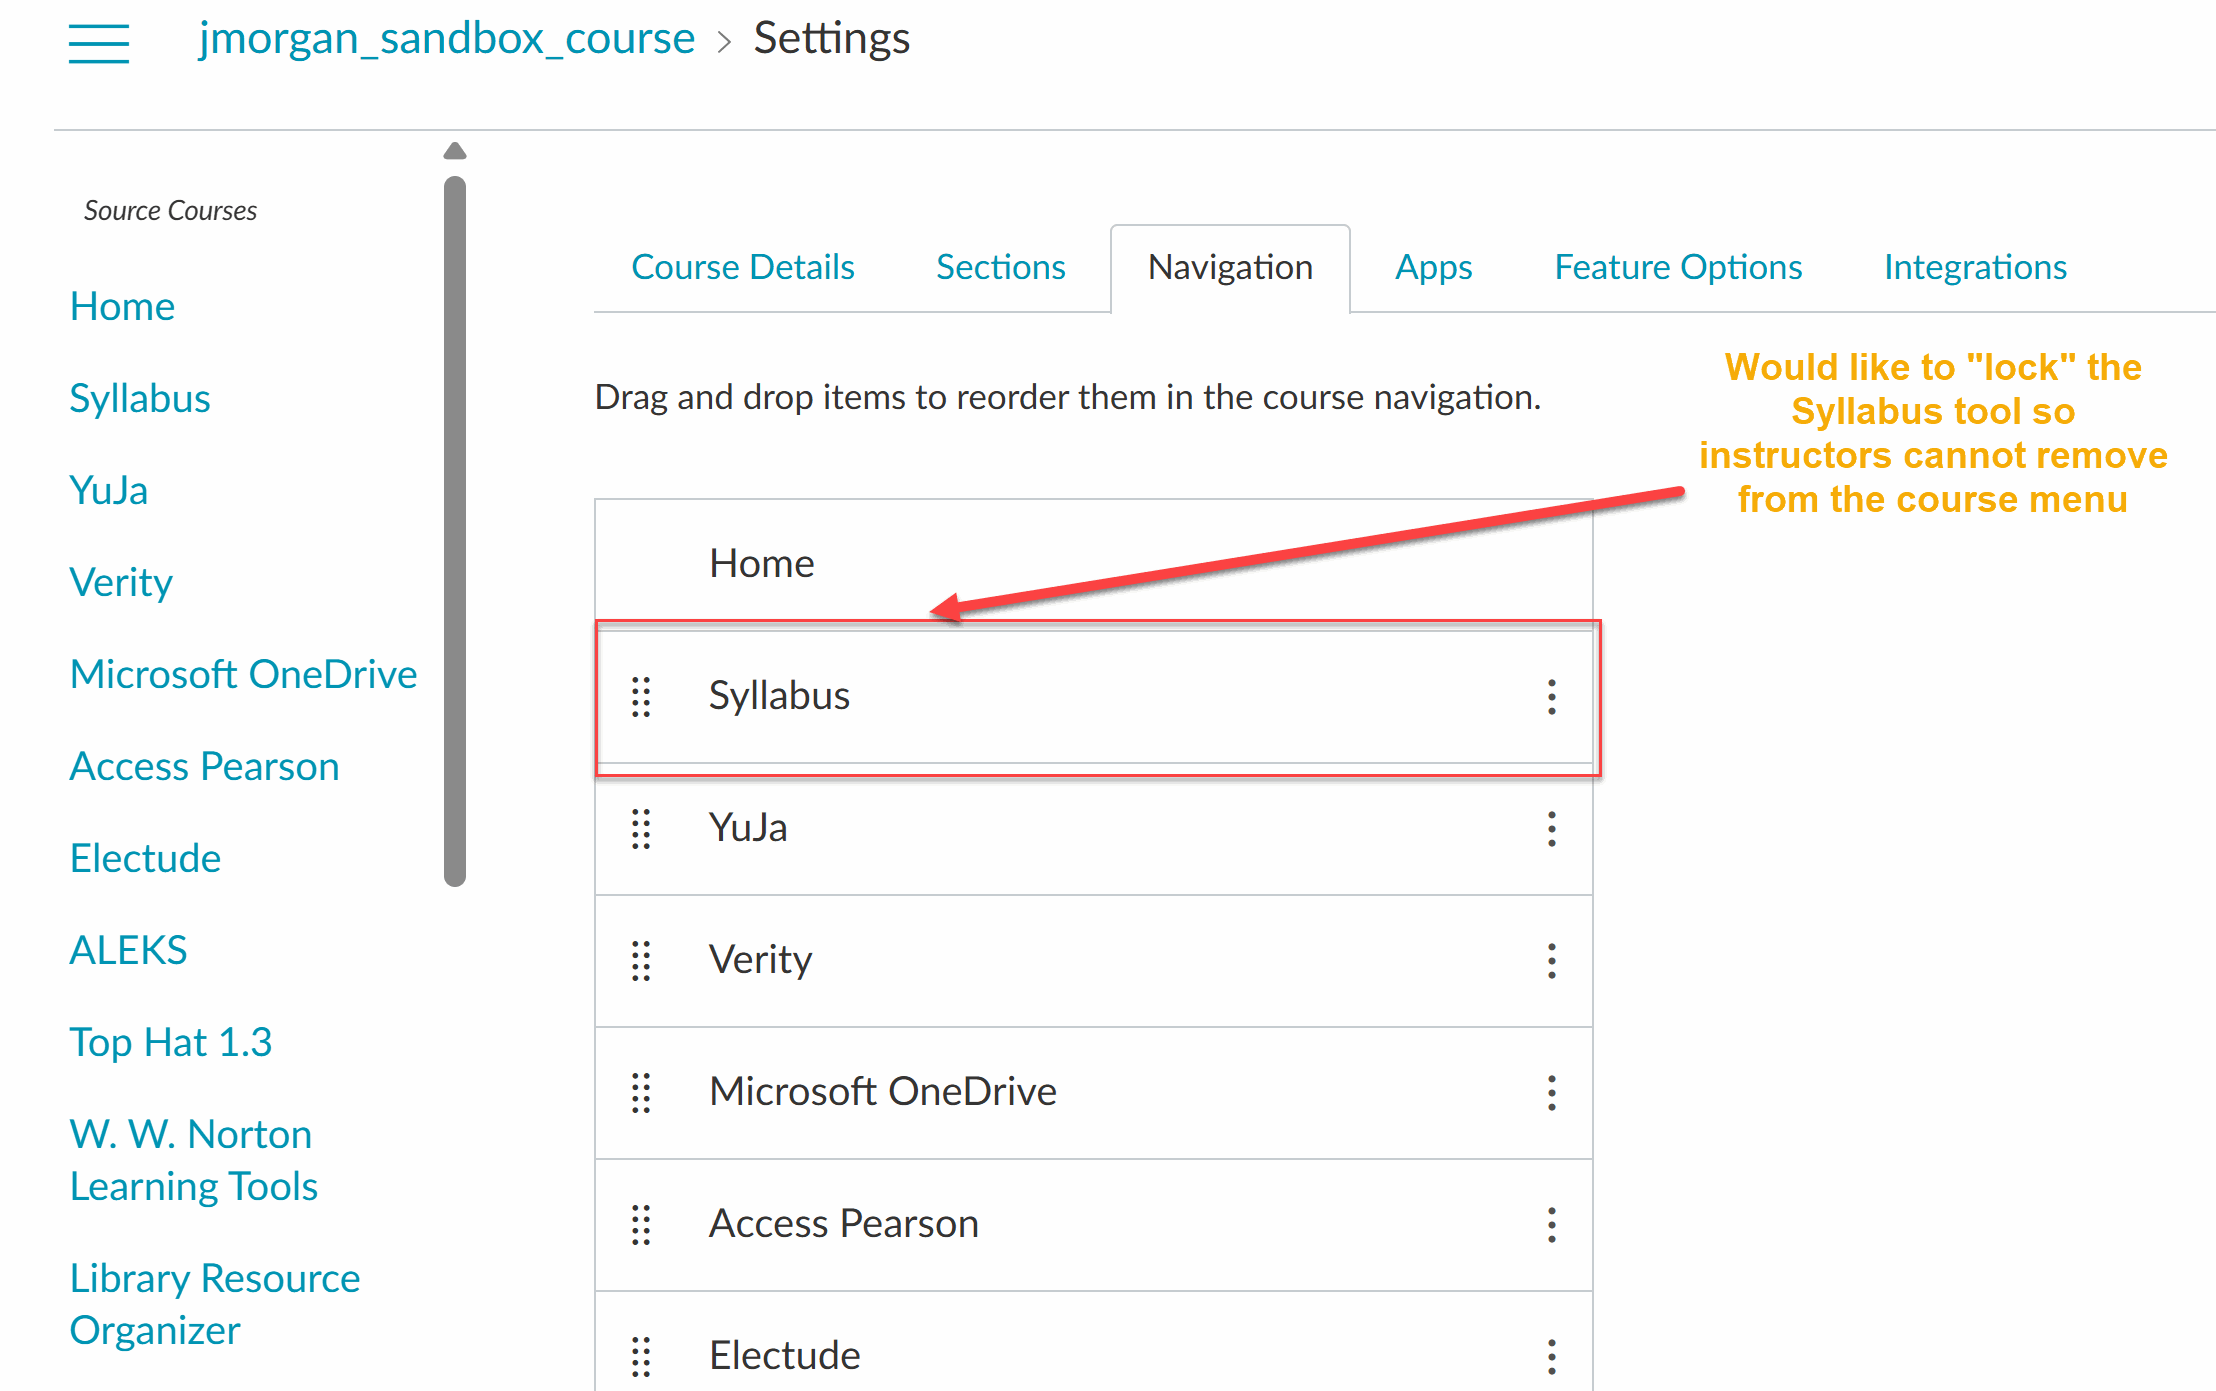Click the Electude drag handle
Screen dimensions: 2216x1391
(x=641, y=1357)
